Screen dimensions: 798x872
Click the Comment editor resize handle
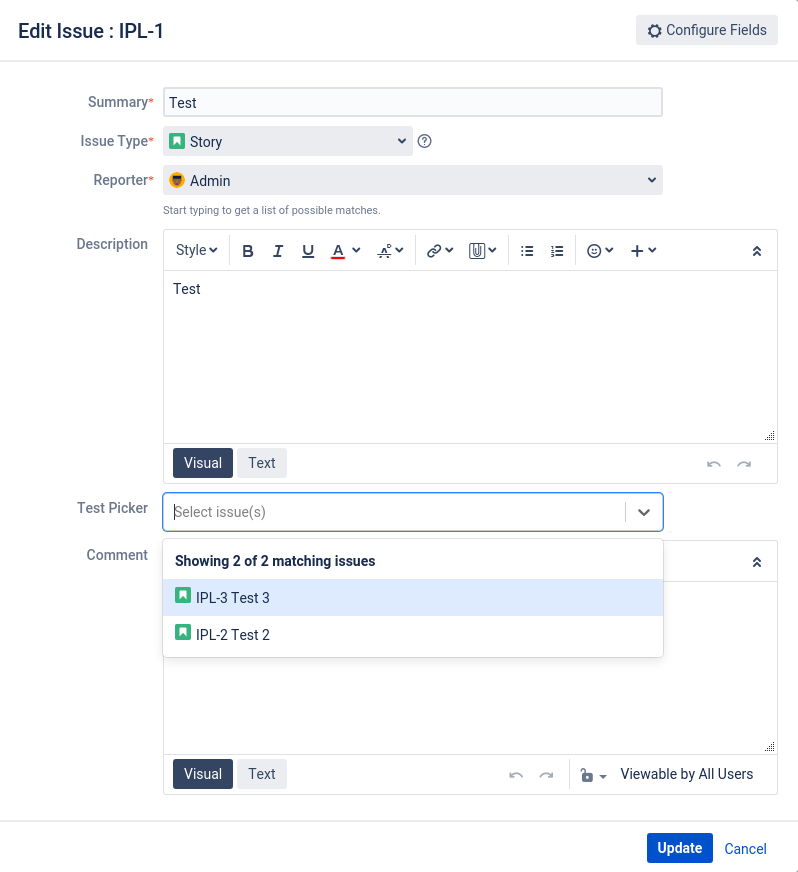(770, 747)
